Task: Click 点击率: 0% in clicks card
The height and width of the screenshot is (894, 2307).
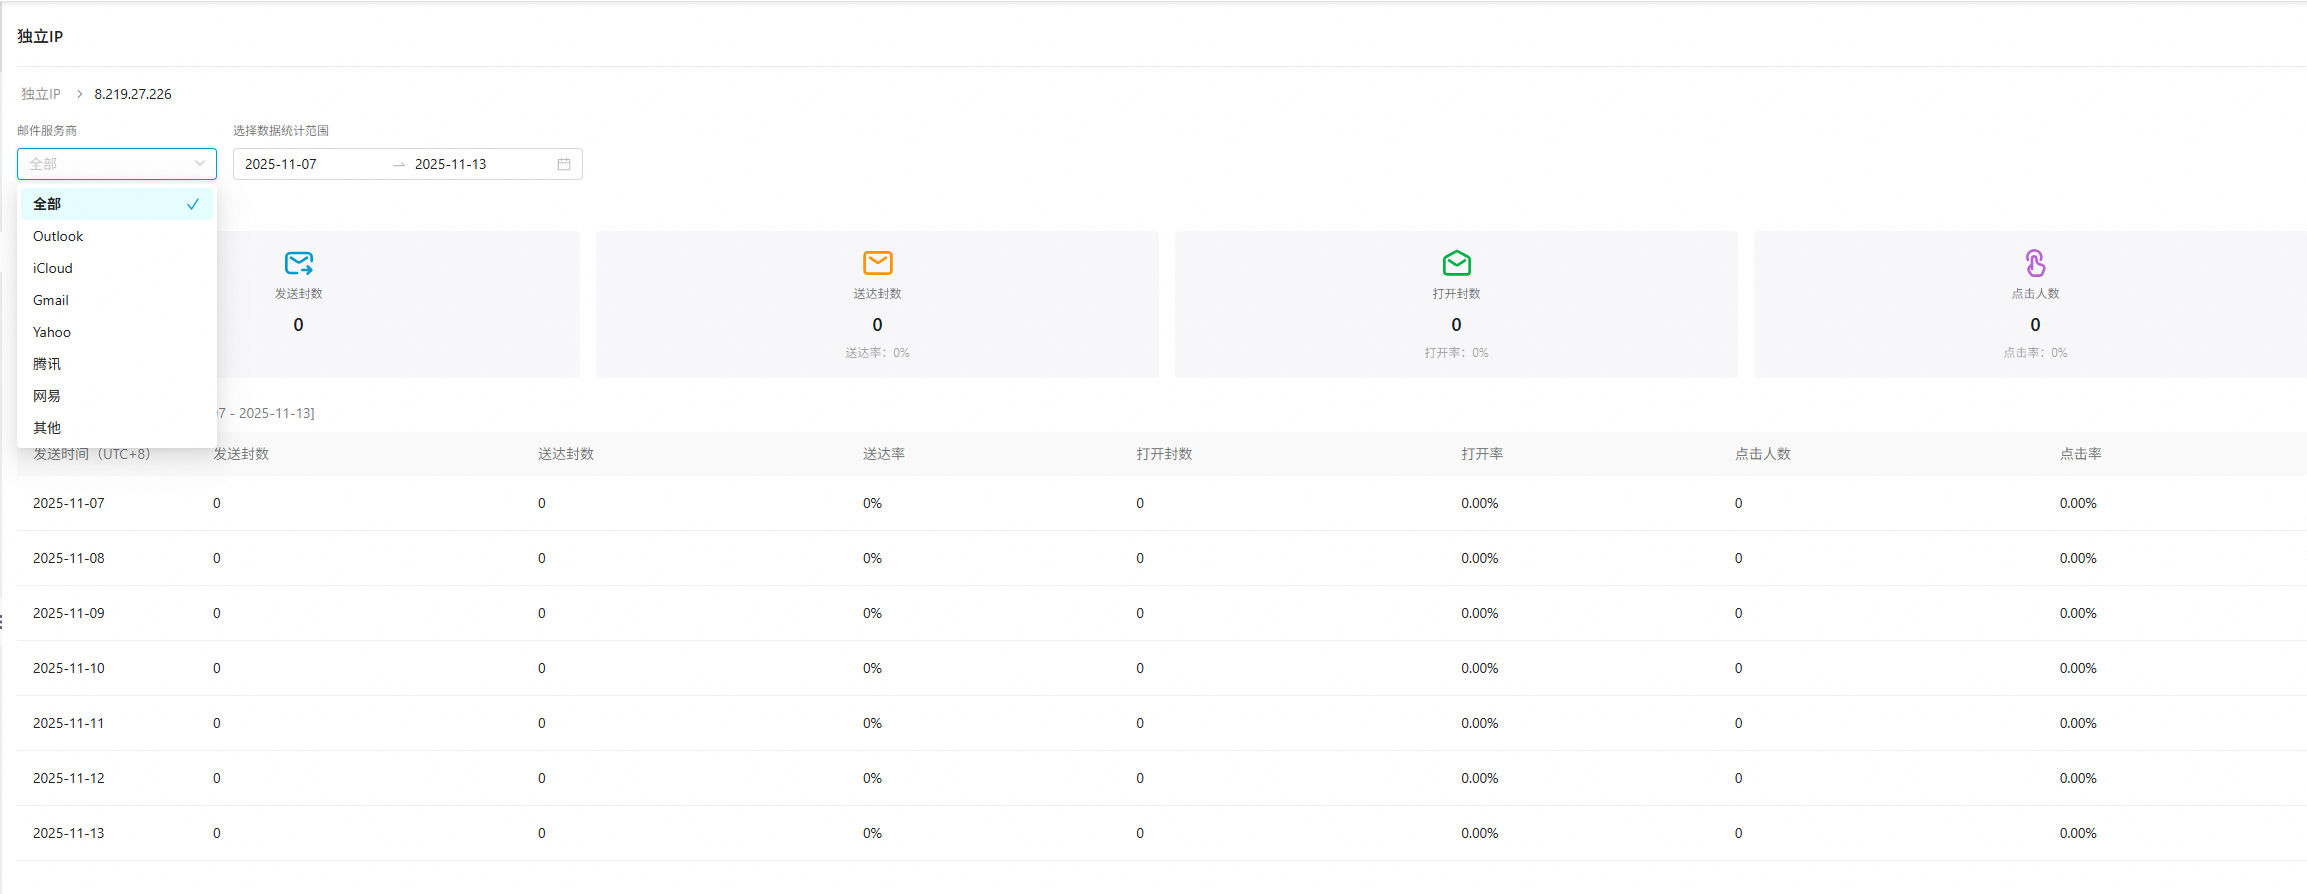Action: click(x=2035, y=353)
